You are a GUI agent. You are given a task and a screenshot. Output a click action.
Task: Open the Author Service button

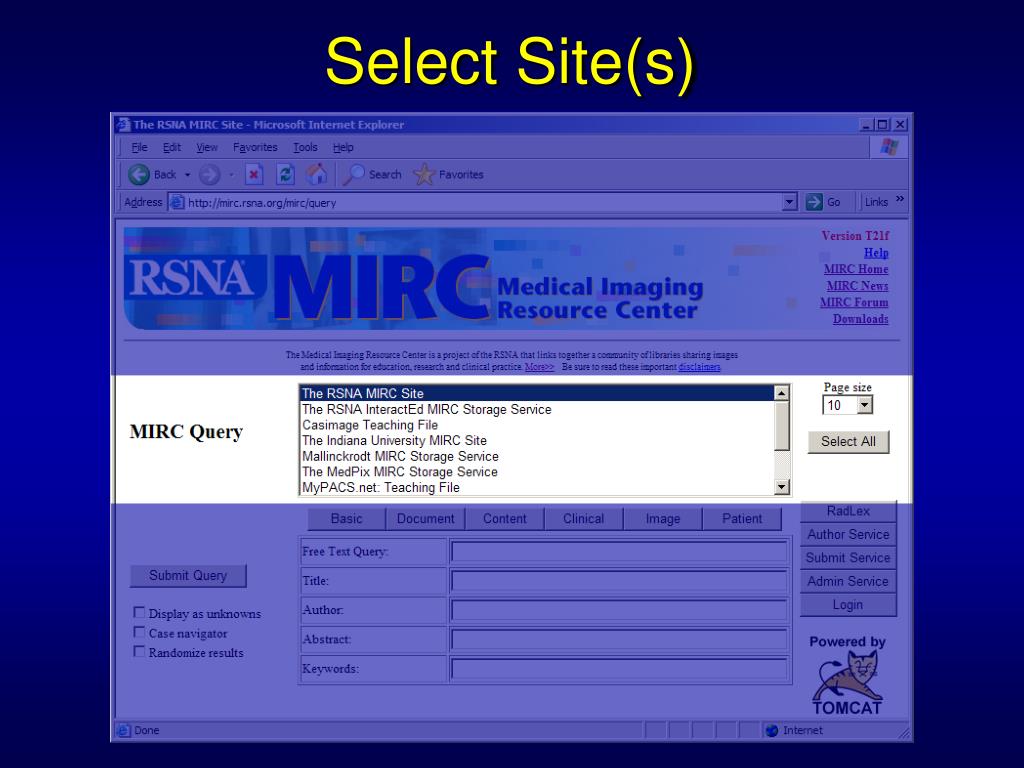(x=848, y=534)
